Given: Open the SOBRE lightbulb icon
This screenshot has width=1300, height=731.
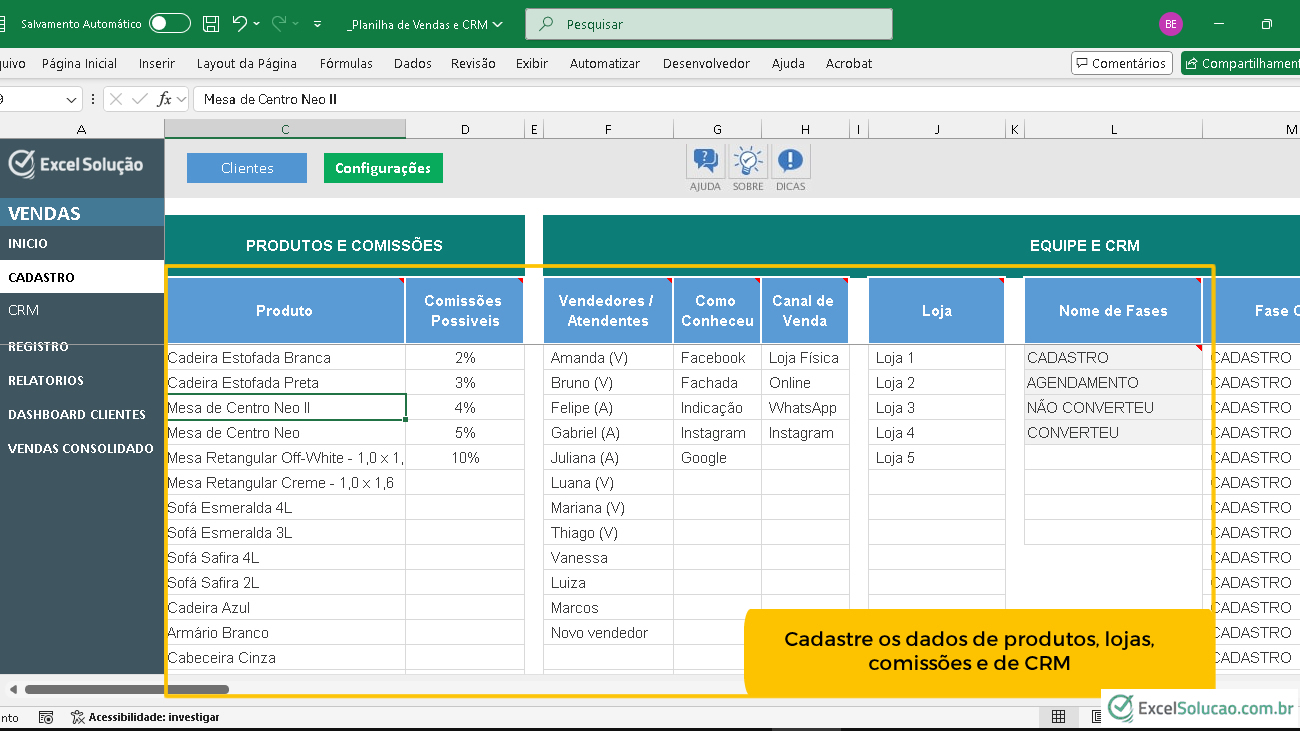Looking at the screenshot, I should tap(747, 161).
